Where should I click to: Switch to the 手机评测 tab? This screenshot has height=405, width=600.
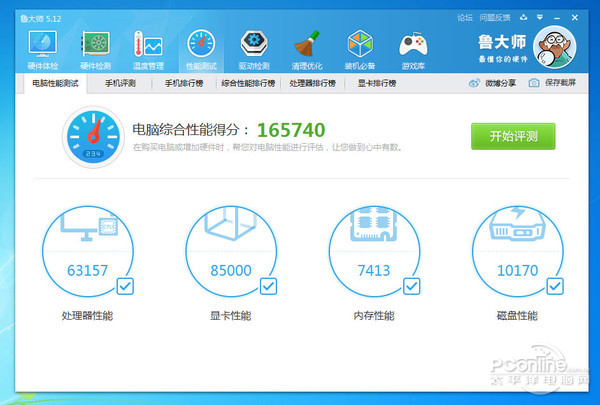(x=121, y=84)
